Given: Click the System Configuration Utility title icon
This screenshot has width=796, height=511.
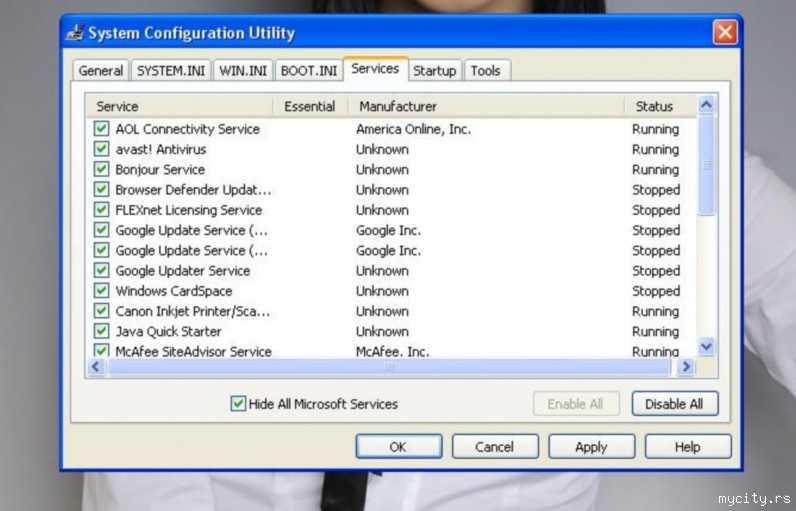Looking at the screenshot, I should click(75, 32).
